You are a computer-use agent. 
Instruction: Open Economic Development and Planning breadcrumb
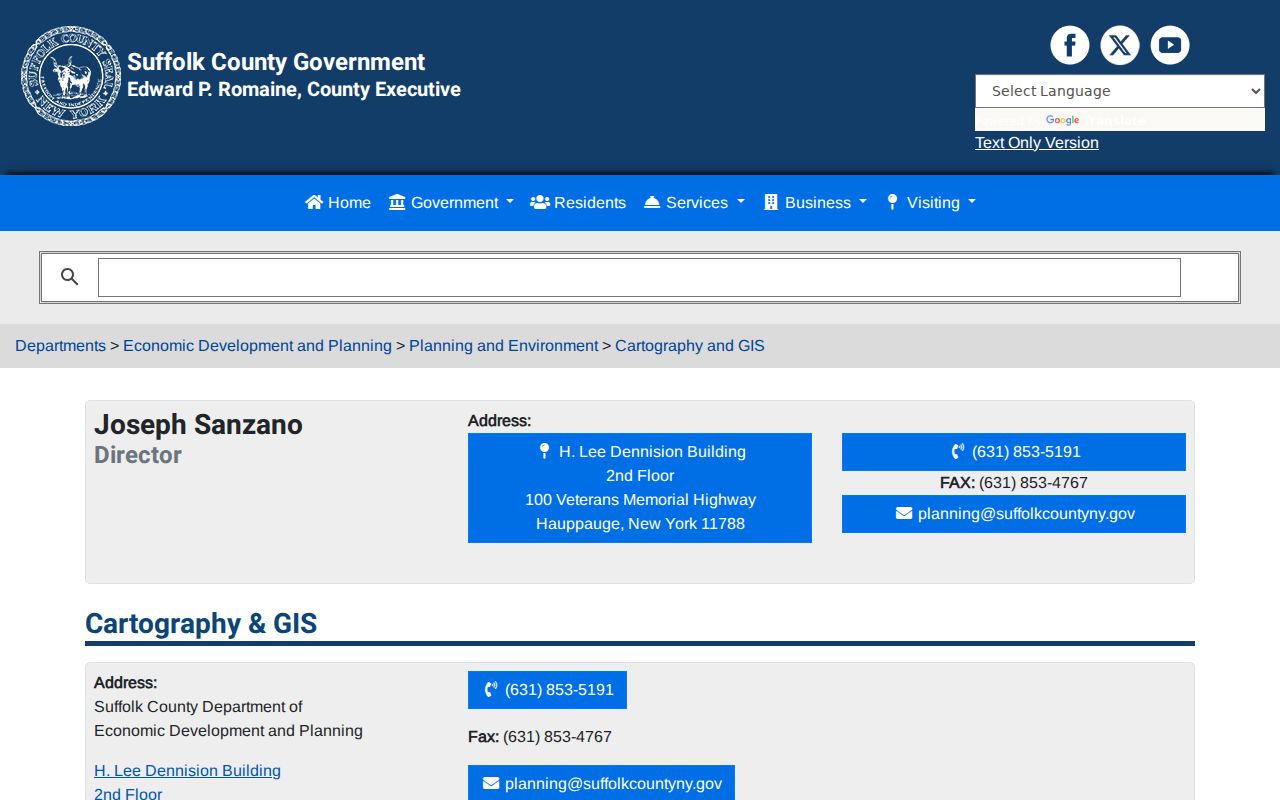[x=257, y=346]
